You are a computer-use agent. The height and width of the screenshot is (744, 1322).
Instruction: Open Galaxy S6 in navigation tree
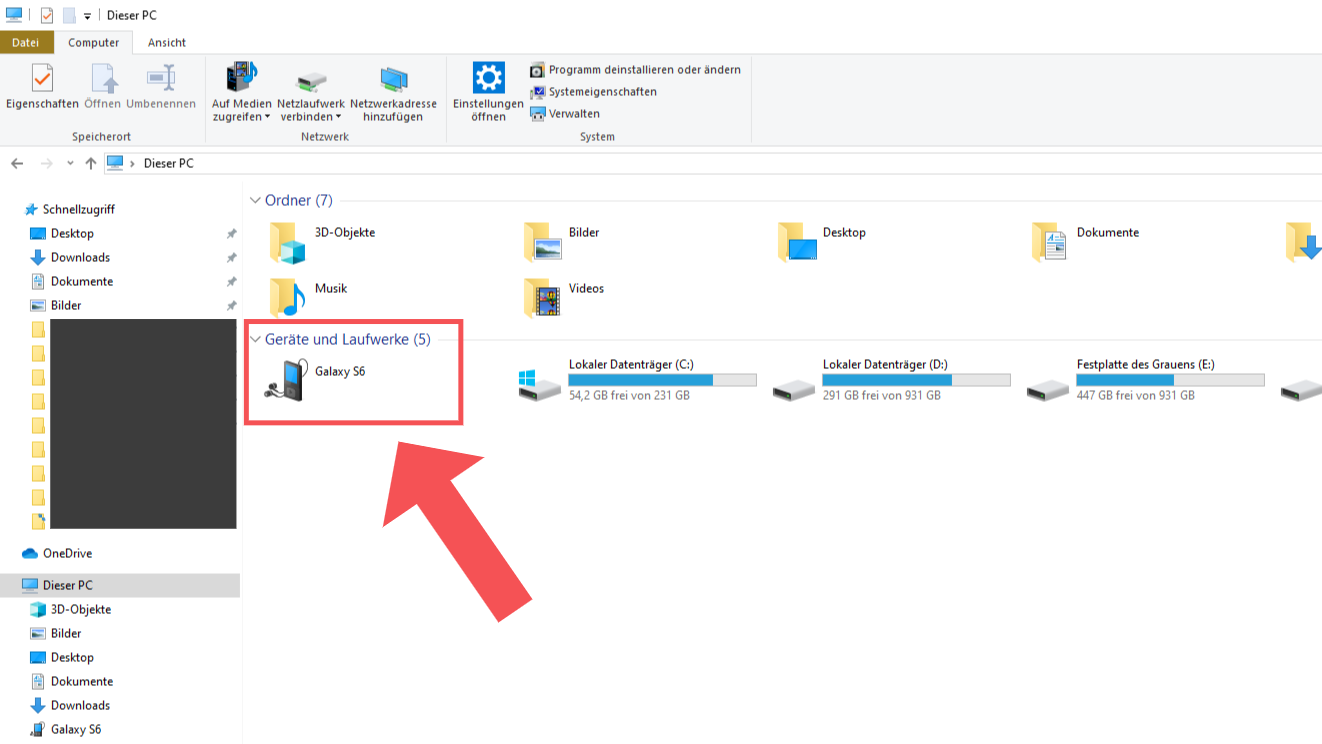76,730
